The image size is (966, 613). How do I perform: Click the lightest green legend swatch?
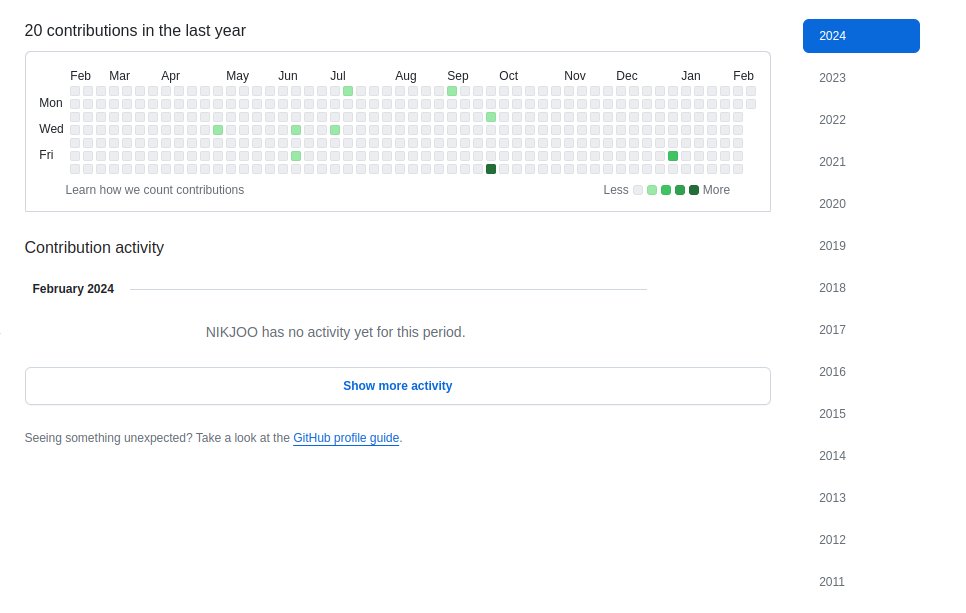click(652, 190)
